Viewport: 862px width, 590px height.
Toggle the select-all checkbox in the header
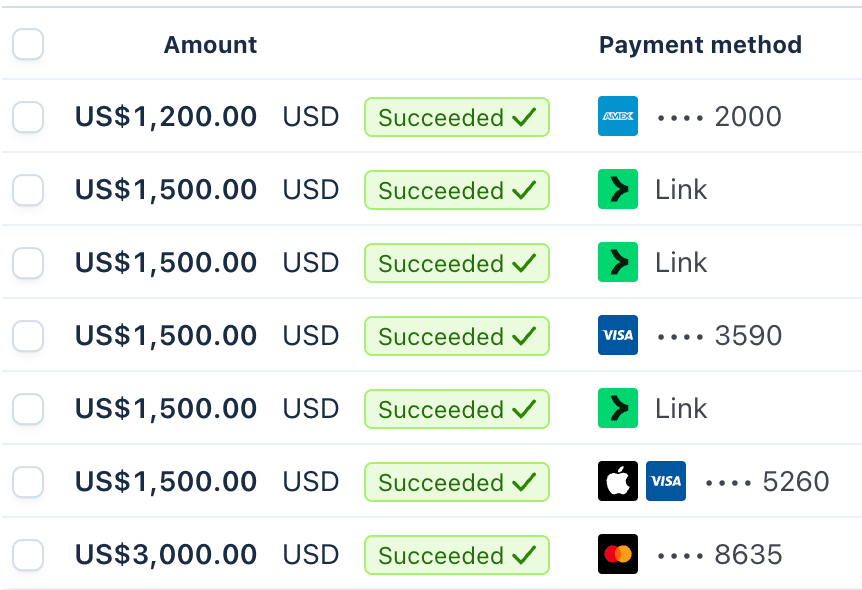click(28, 44)
